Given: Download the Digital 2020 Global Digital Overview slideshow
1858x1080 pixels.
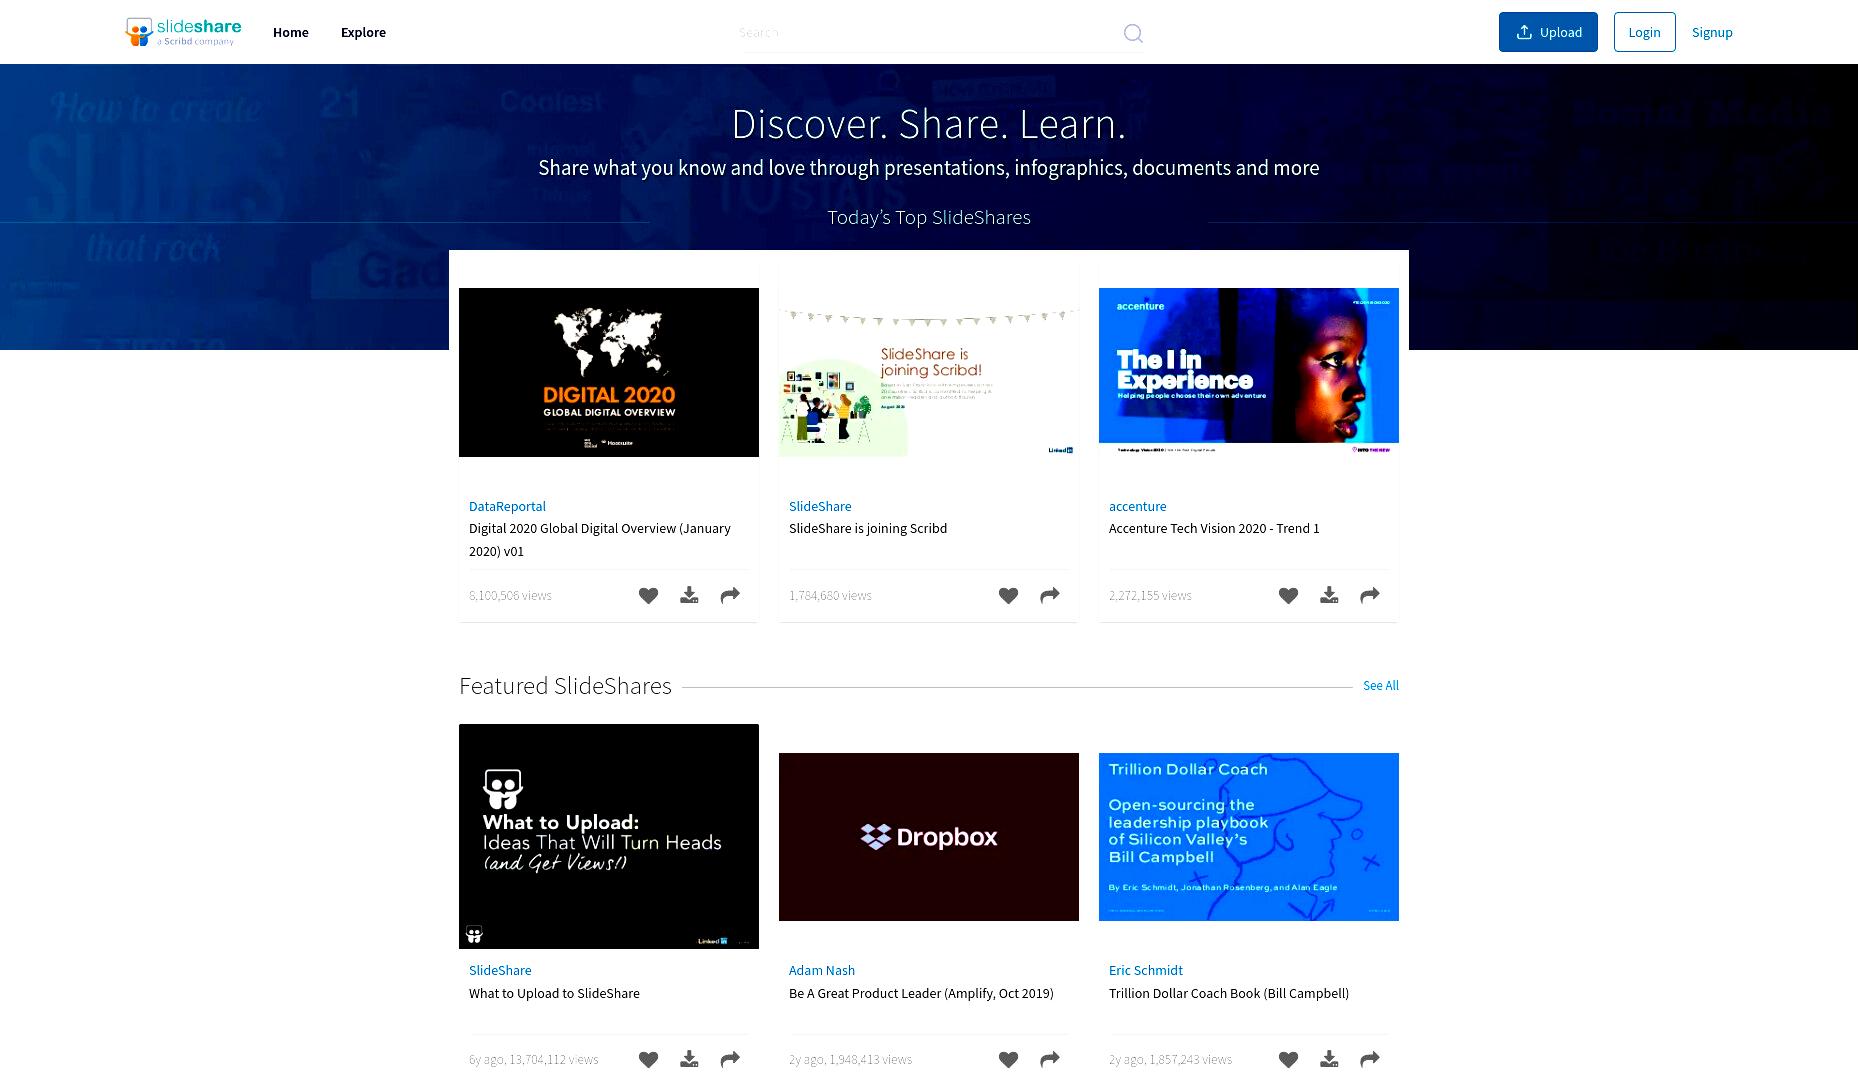Looking at the screenshot, I should click(689, 595).
